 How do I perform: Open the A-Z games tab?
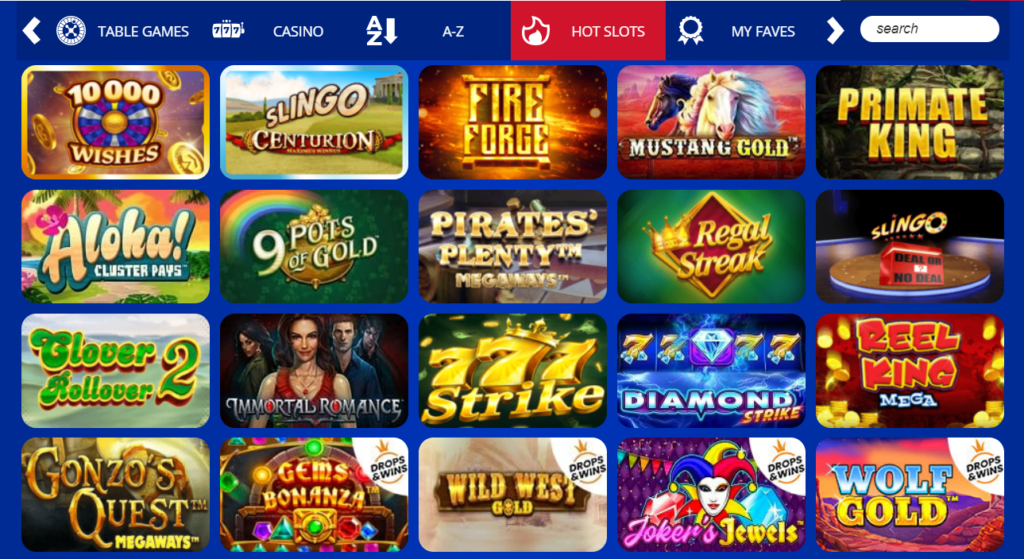(453, 31)
